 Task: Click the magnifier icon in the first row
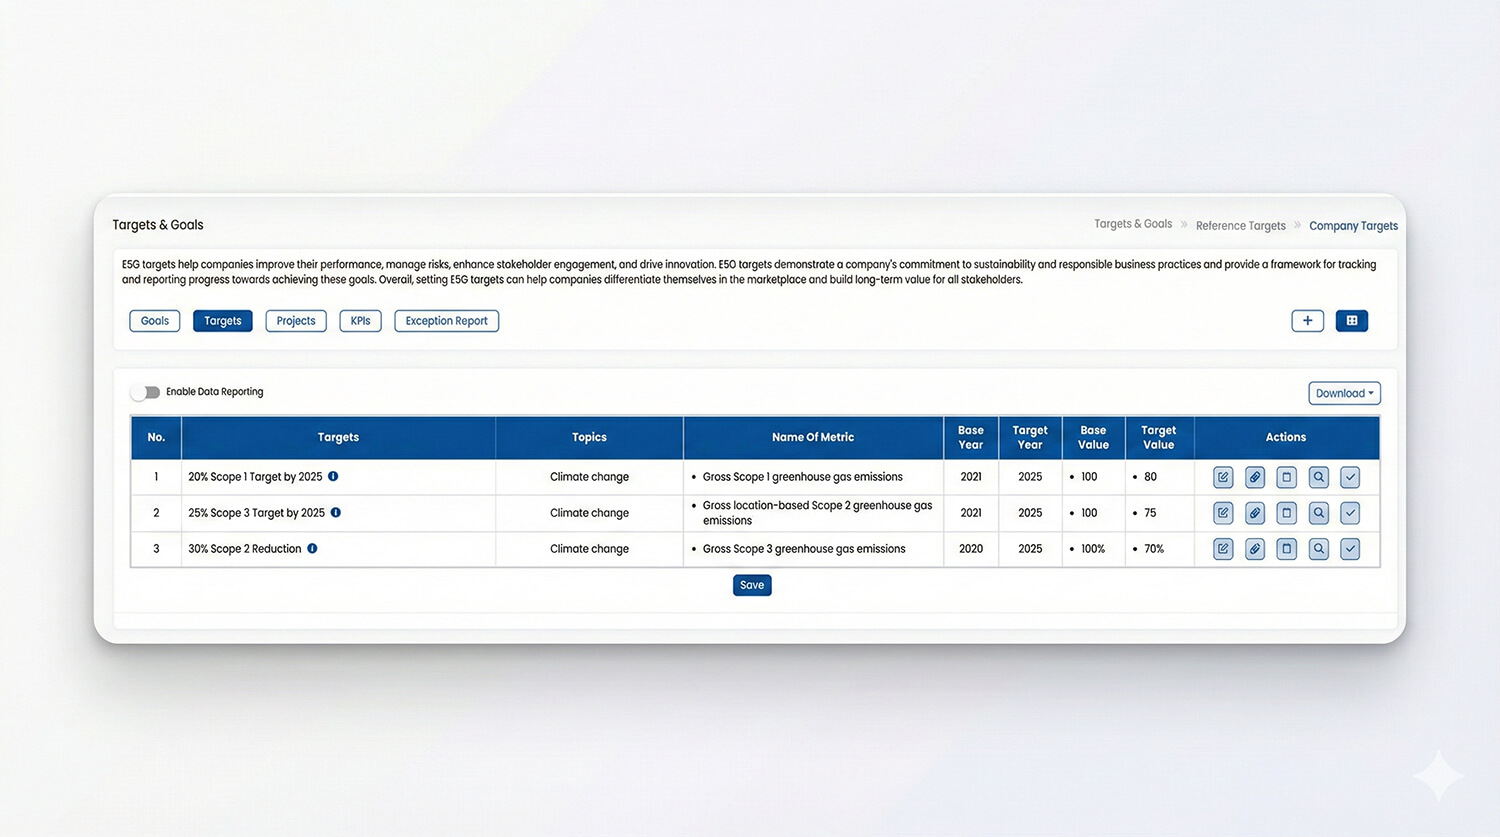click(1318, 477)
